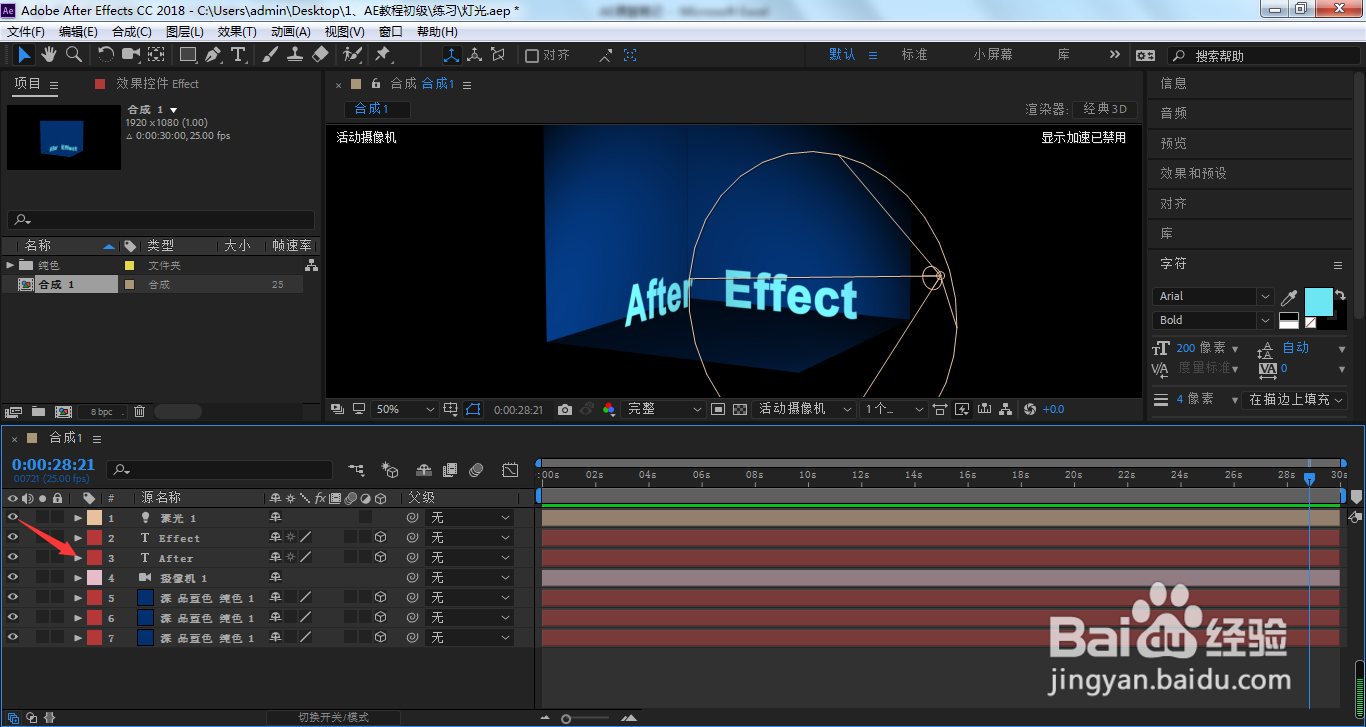Screen dimensions: 1366x727
Task: Select the Horizontal Type tool
Action: 238,55
